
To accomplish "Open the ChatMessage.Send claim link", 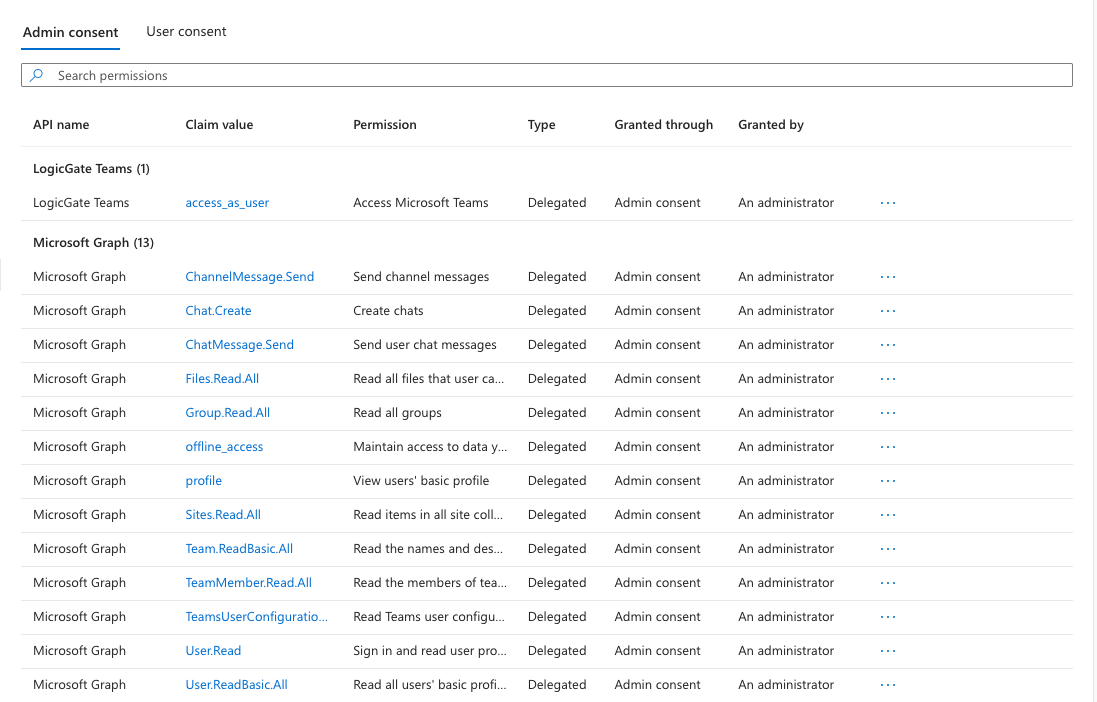I will pyautogui.click(x=239, y=345).
